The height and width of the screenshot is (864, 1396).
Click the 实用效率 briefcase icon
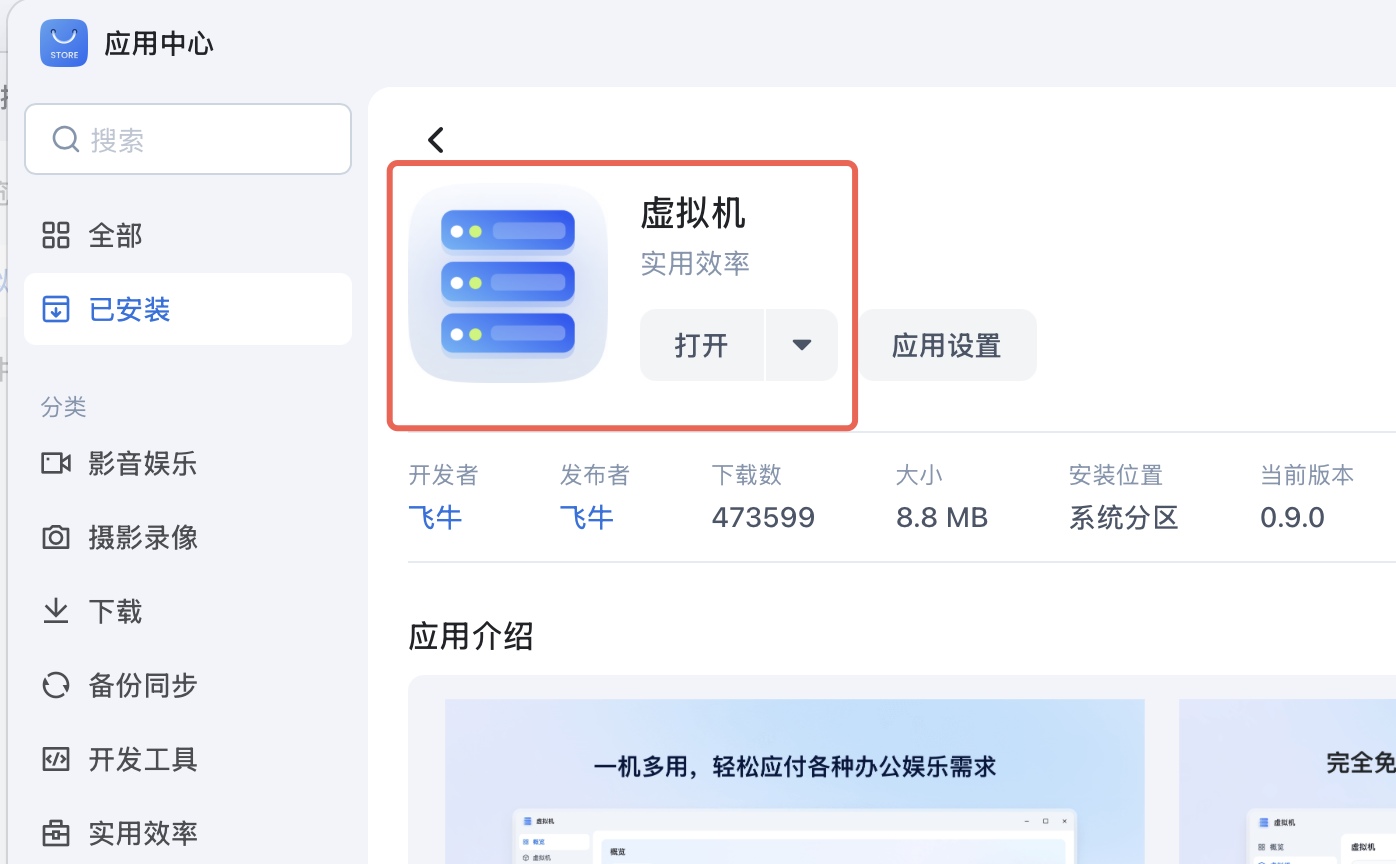click(x=56, y=833)
